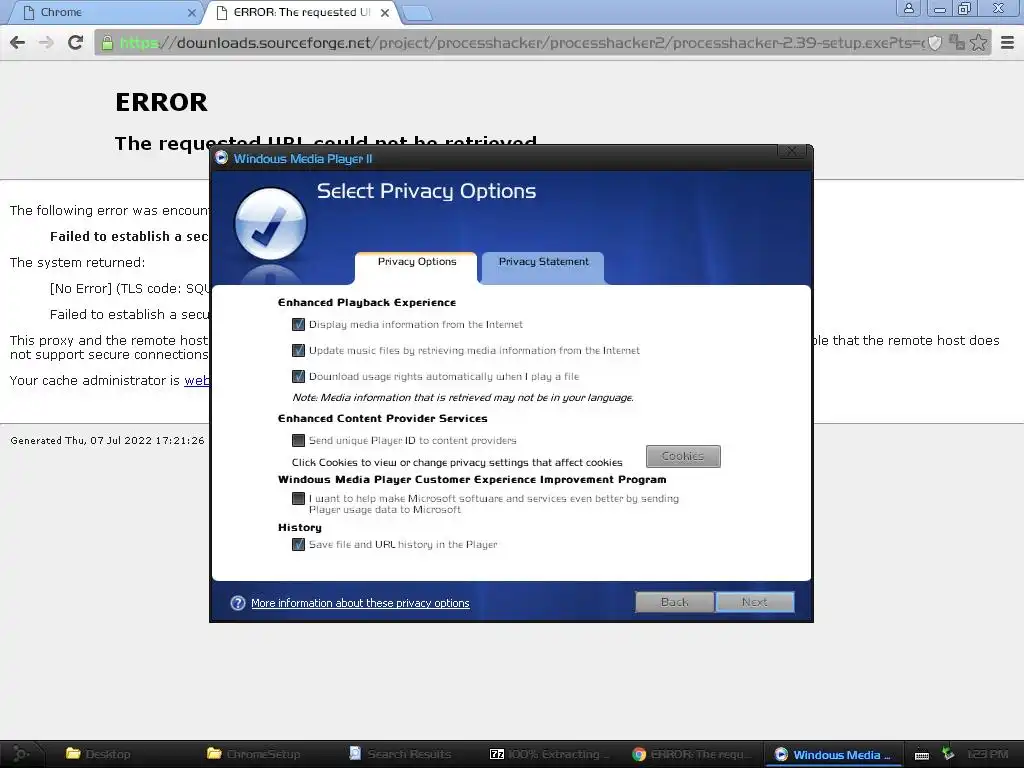Enable Send unique Player ID to content providers
This screenshot has width=1024, height=768.
click(298, 441)
